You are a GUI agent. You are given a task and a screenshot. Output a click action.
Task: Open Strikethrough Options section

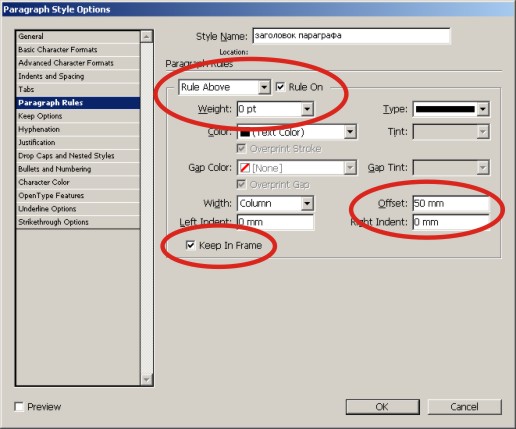click(78, 222)
